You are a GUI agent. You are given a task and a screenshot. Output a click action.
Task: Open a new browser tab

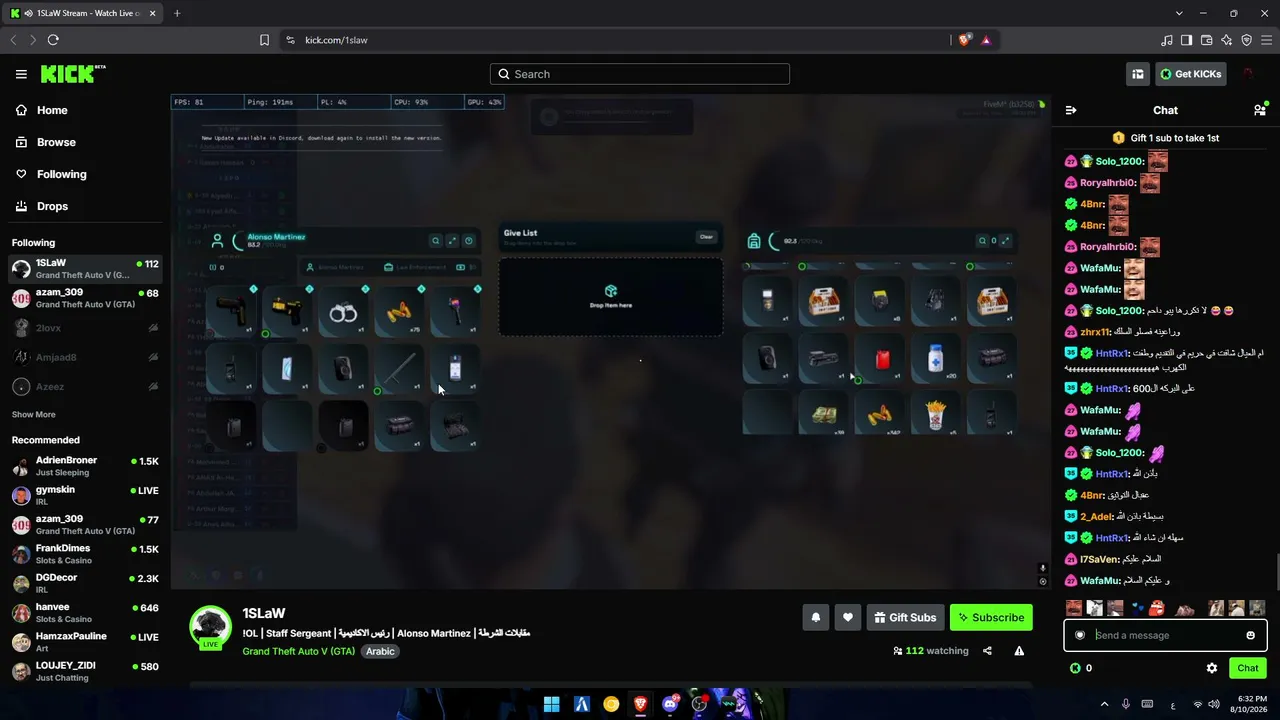point(177,13)
